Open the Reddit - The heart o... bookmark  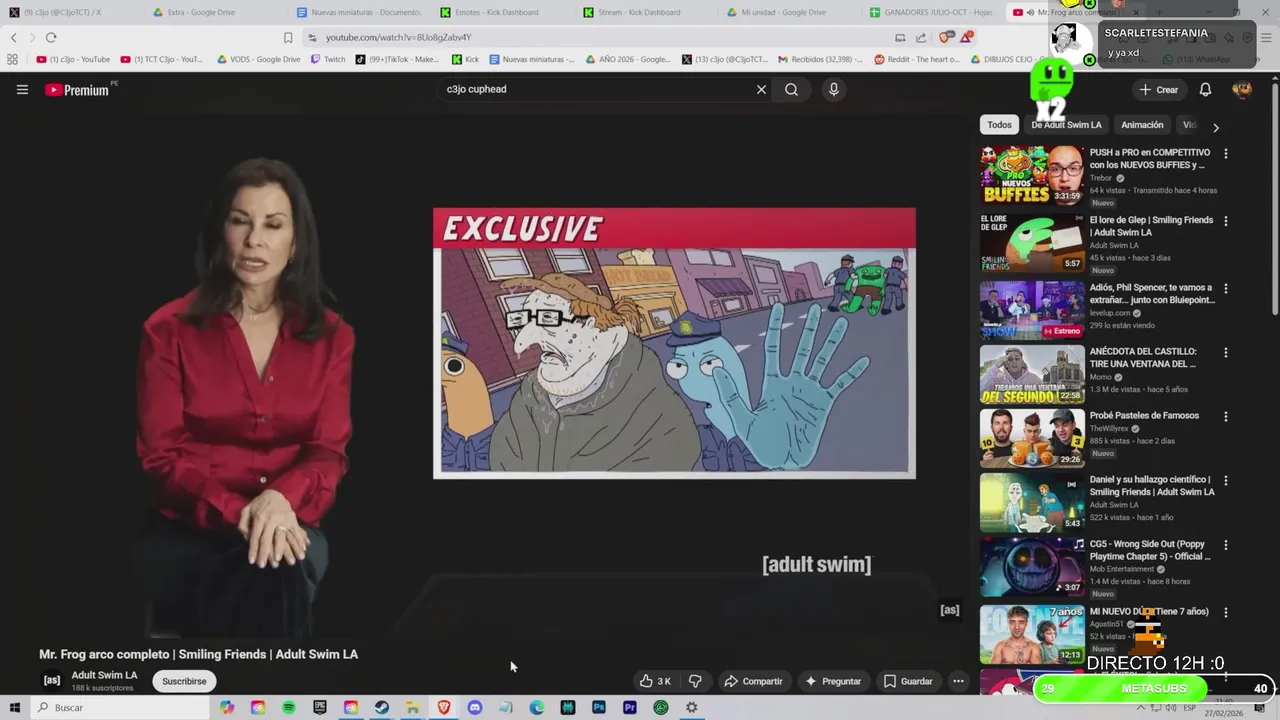click(x=917, y=59)
